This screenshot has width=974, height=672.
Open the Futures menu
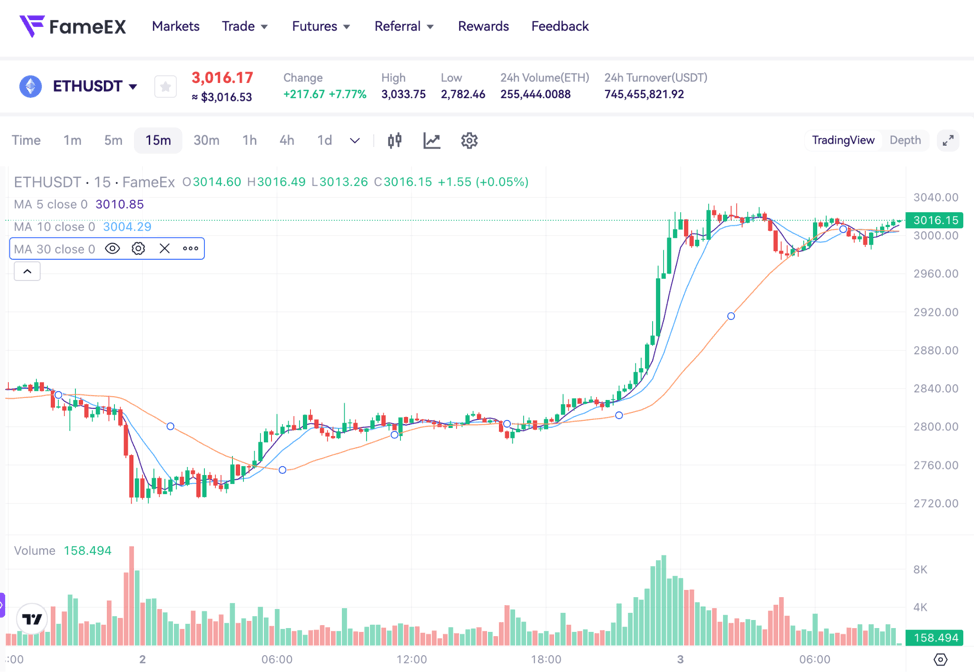point(321,27)
